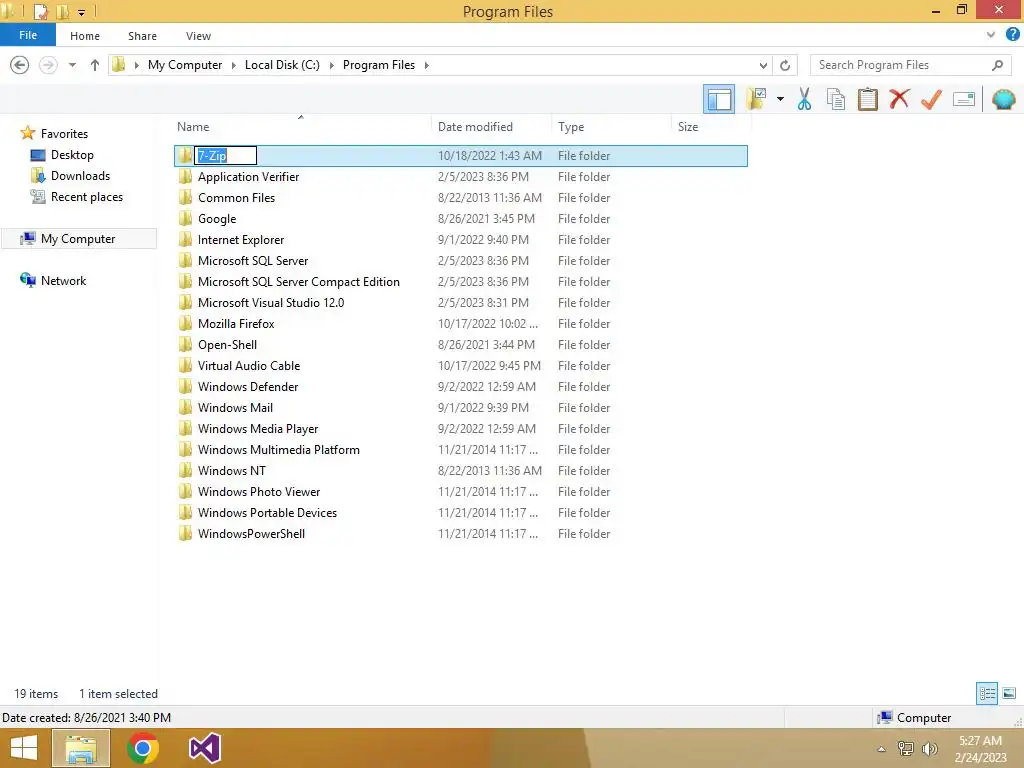Open Desktop in Favorites
1024x768 pixels.
pos(72,155)
